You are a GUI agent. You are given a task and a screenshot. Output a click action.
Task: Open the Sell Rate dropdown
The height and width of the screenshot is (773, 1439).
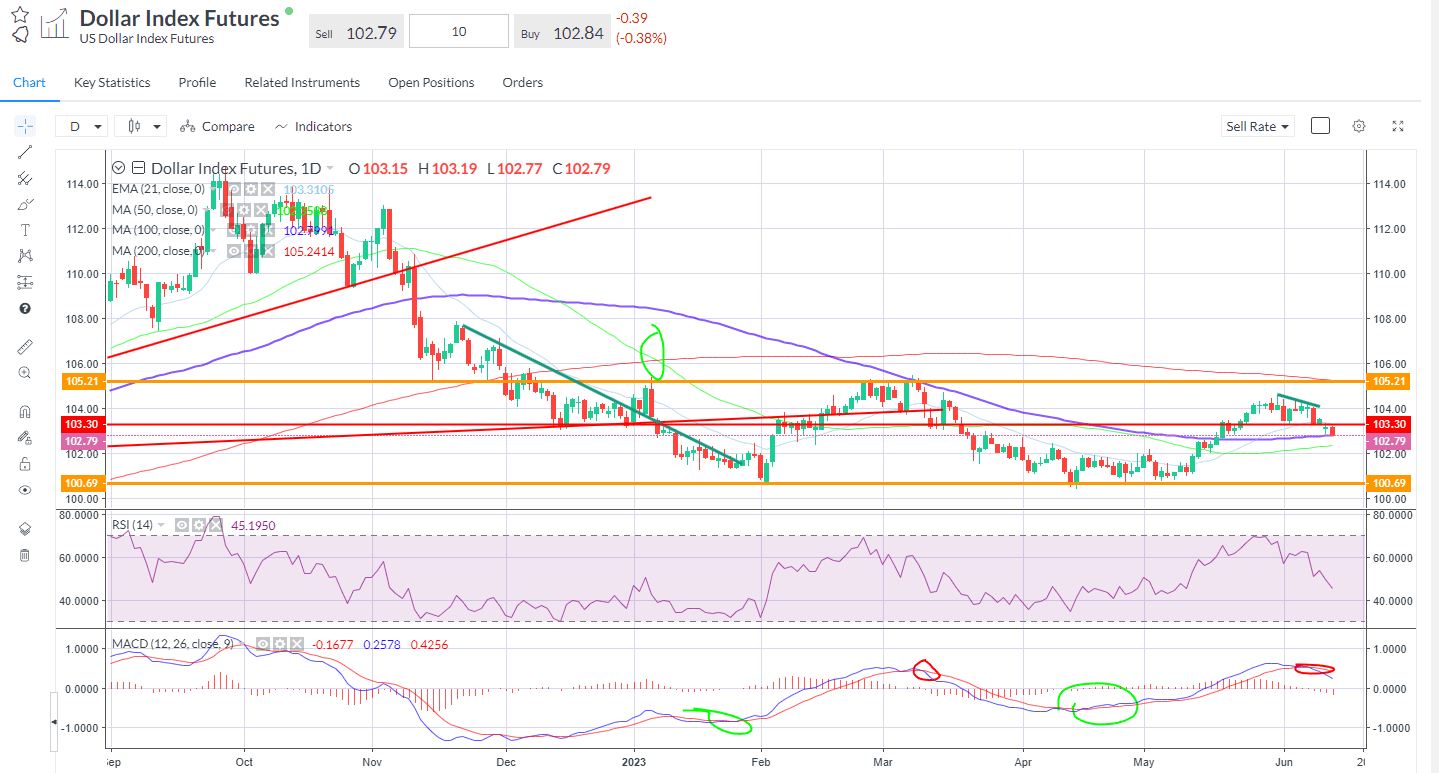click(1258, 126)
